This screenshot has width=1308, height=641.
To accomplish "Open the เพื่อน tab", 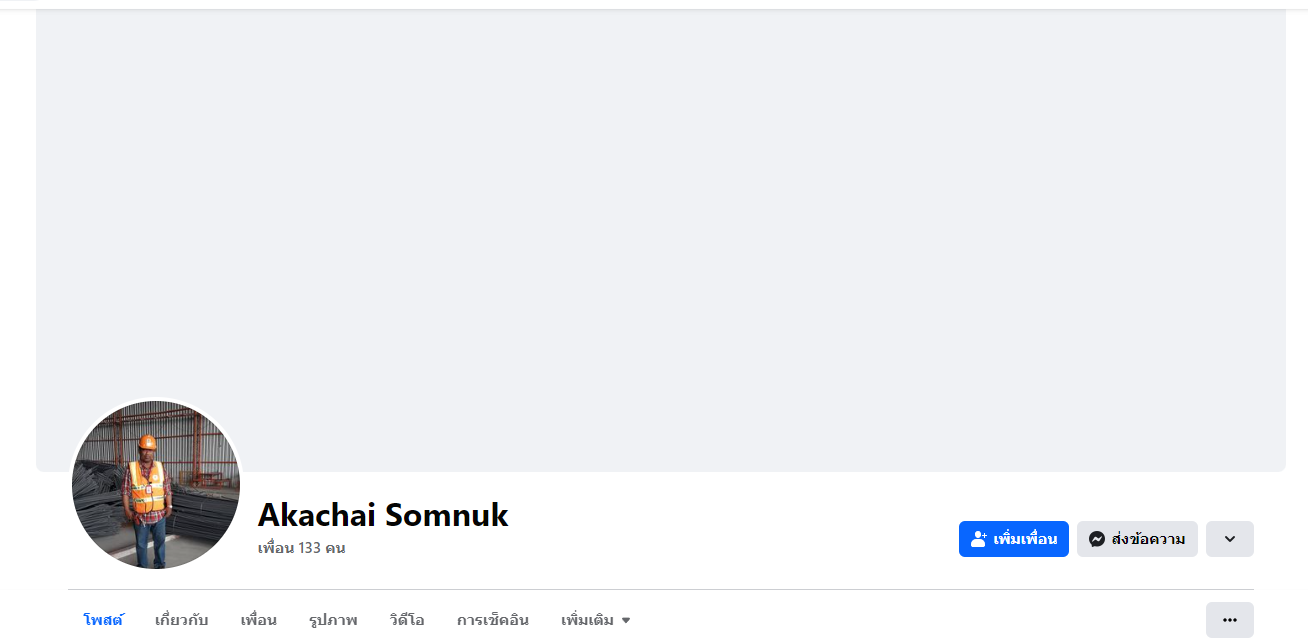I will 259,620.
